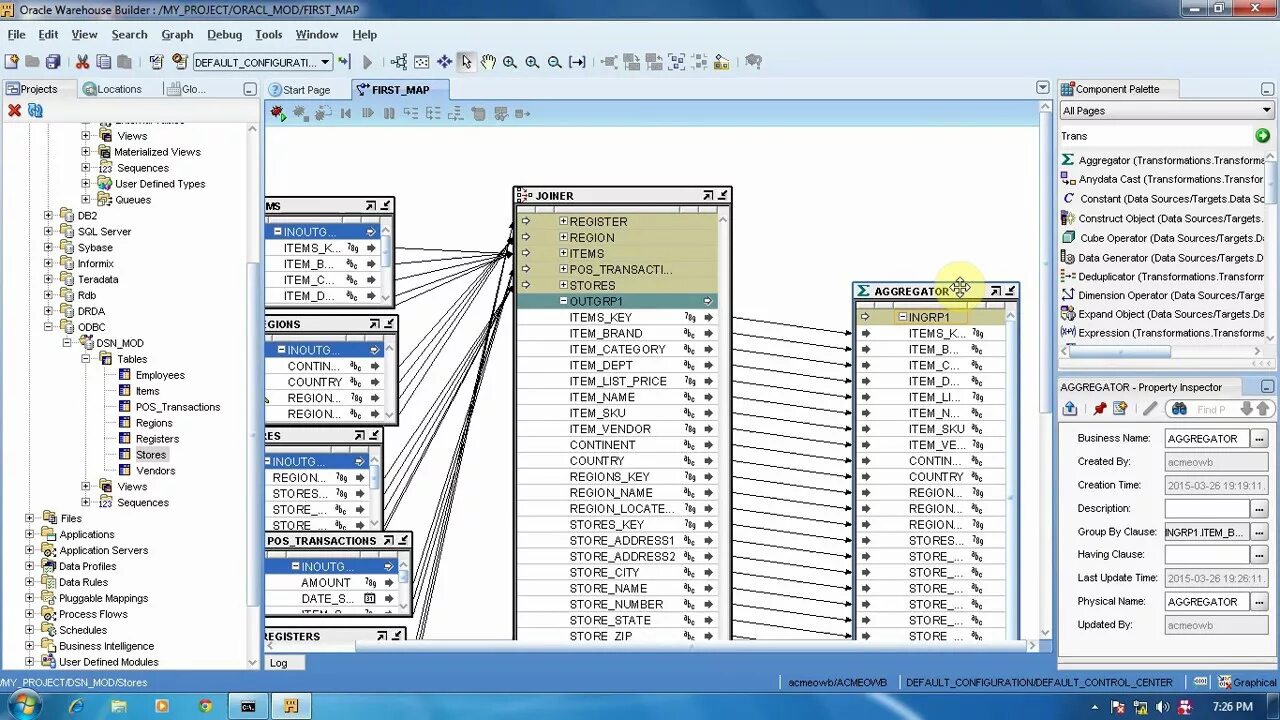Click the Zoom In magnifier icon
Image resolution: width=1280 pixels, height=720 pixels.
(x=510, y=62)
